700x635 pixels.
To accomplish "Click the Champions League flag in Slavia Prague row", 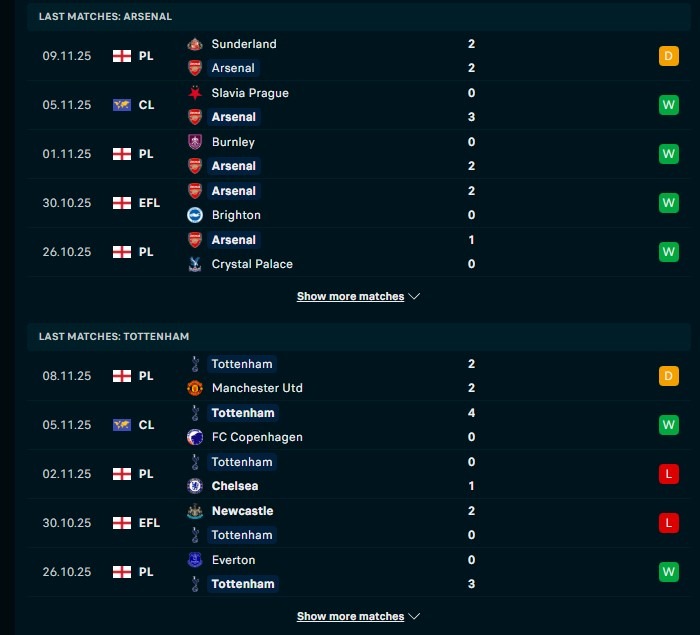I will pos(122,105).
